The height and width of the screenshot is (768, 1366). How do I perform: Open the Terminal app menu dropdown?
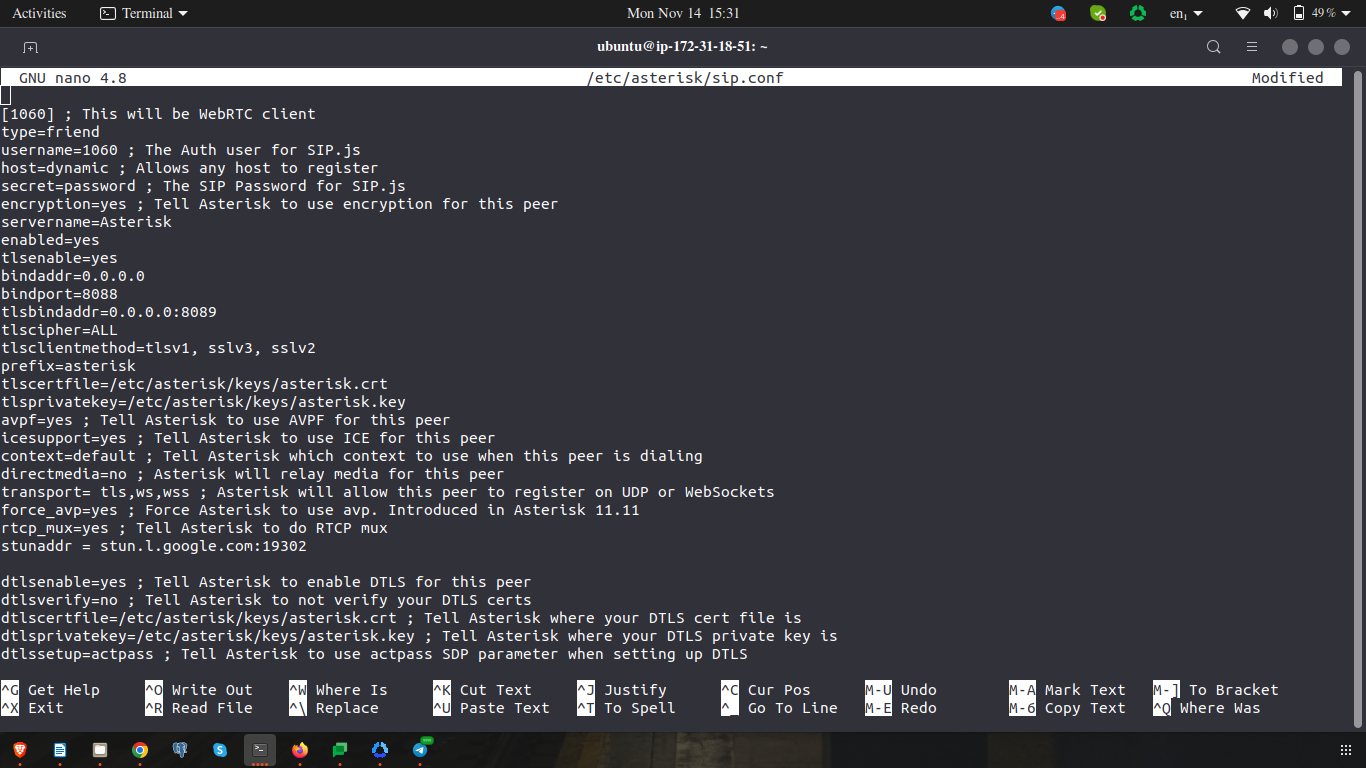click(144, 13)
